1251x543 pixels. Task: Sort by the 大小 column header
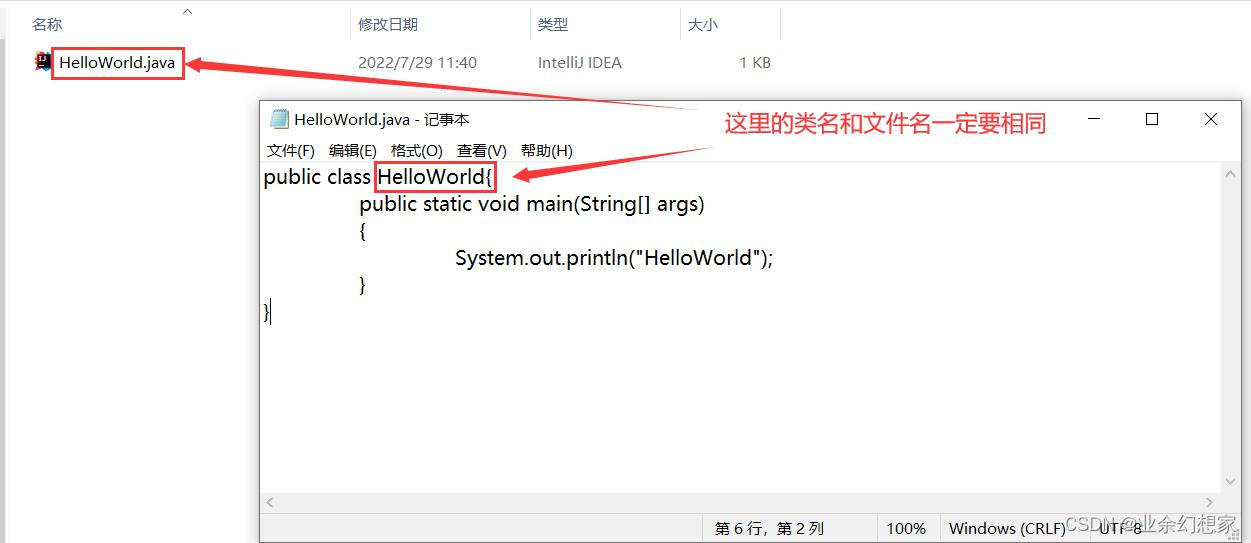coord(703,24)
